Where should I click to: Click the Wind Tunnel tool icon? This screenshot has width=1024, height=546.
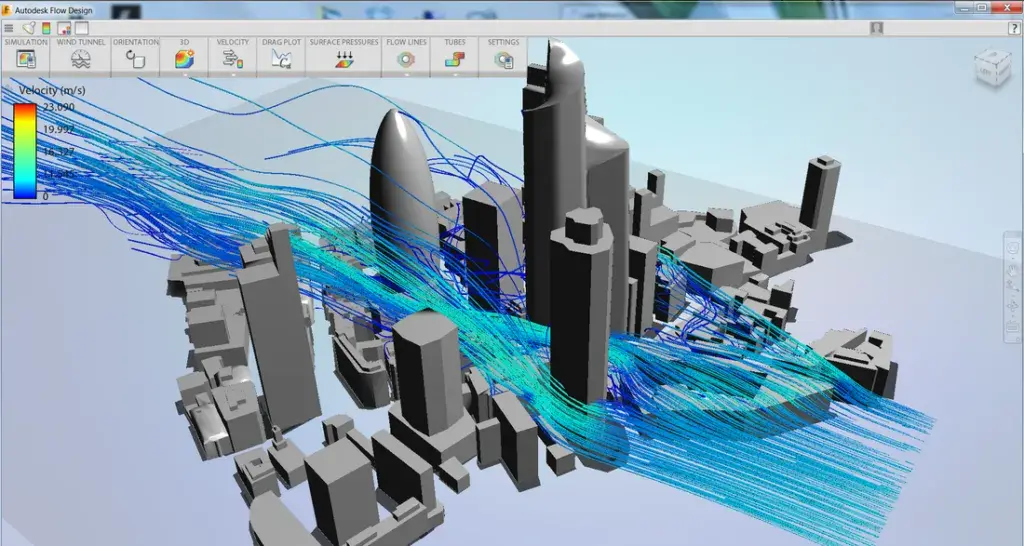coord(81,59)
